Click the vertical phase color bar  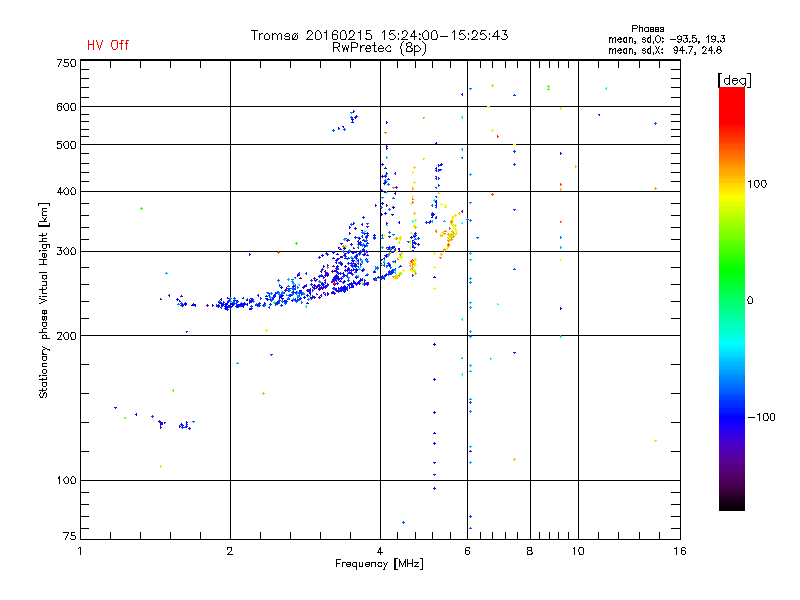pos(732,298)
